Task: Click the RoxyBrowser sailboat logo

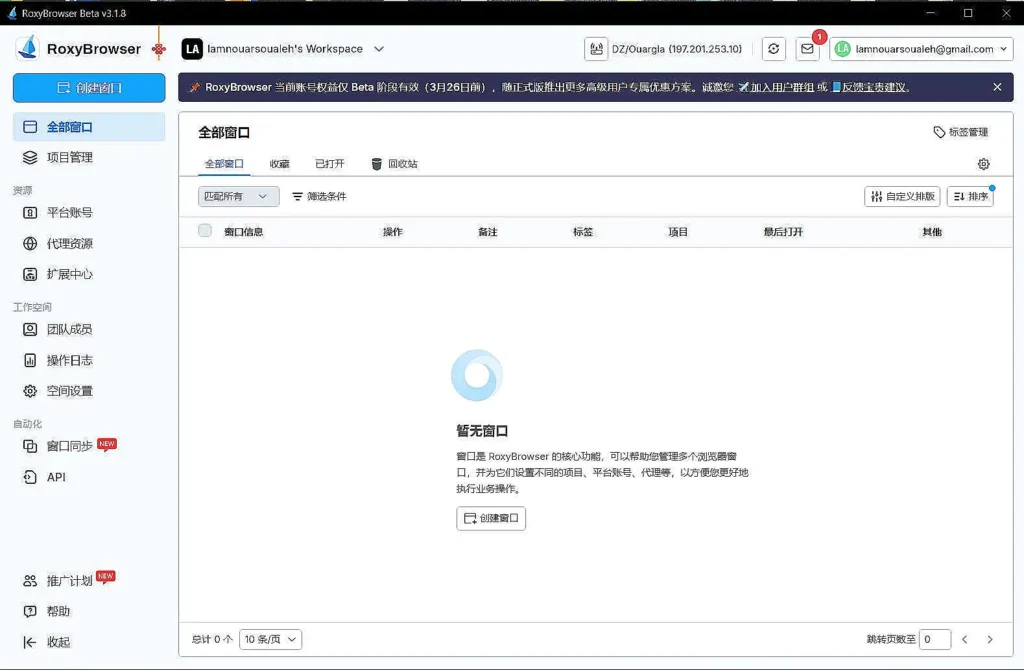Action: (x=28, y=48)
